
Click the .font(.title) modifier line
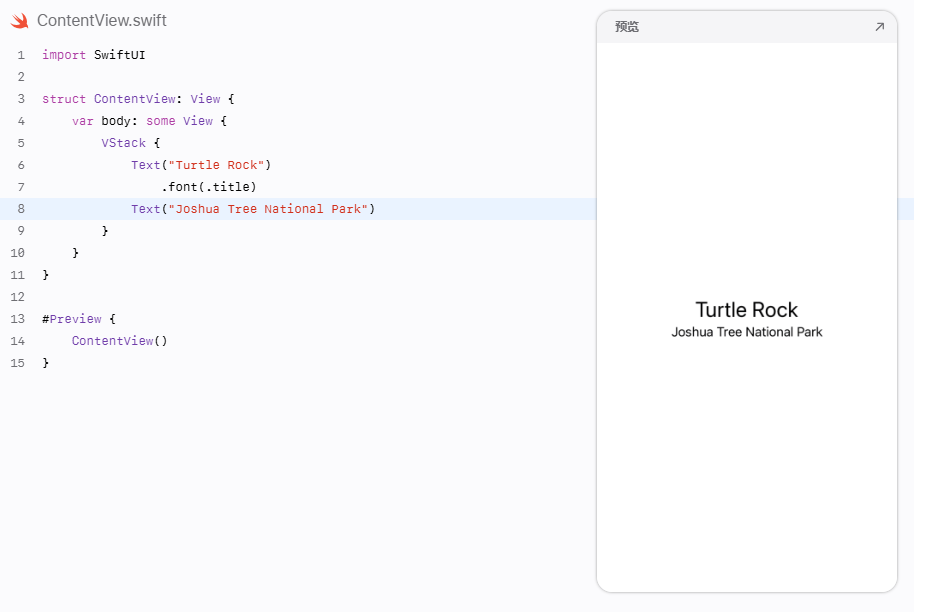pos(209,187)
